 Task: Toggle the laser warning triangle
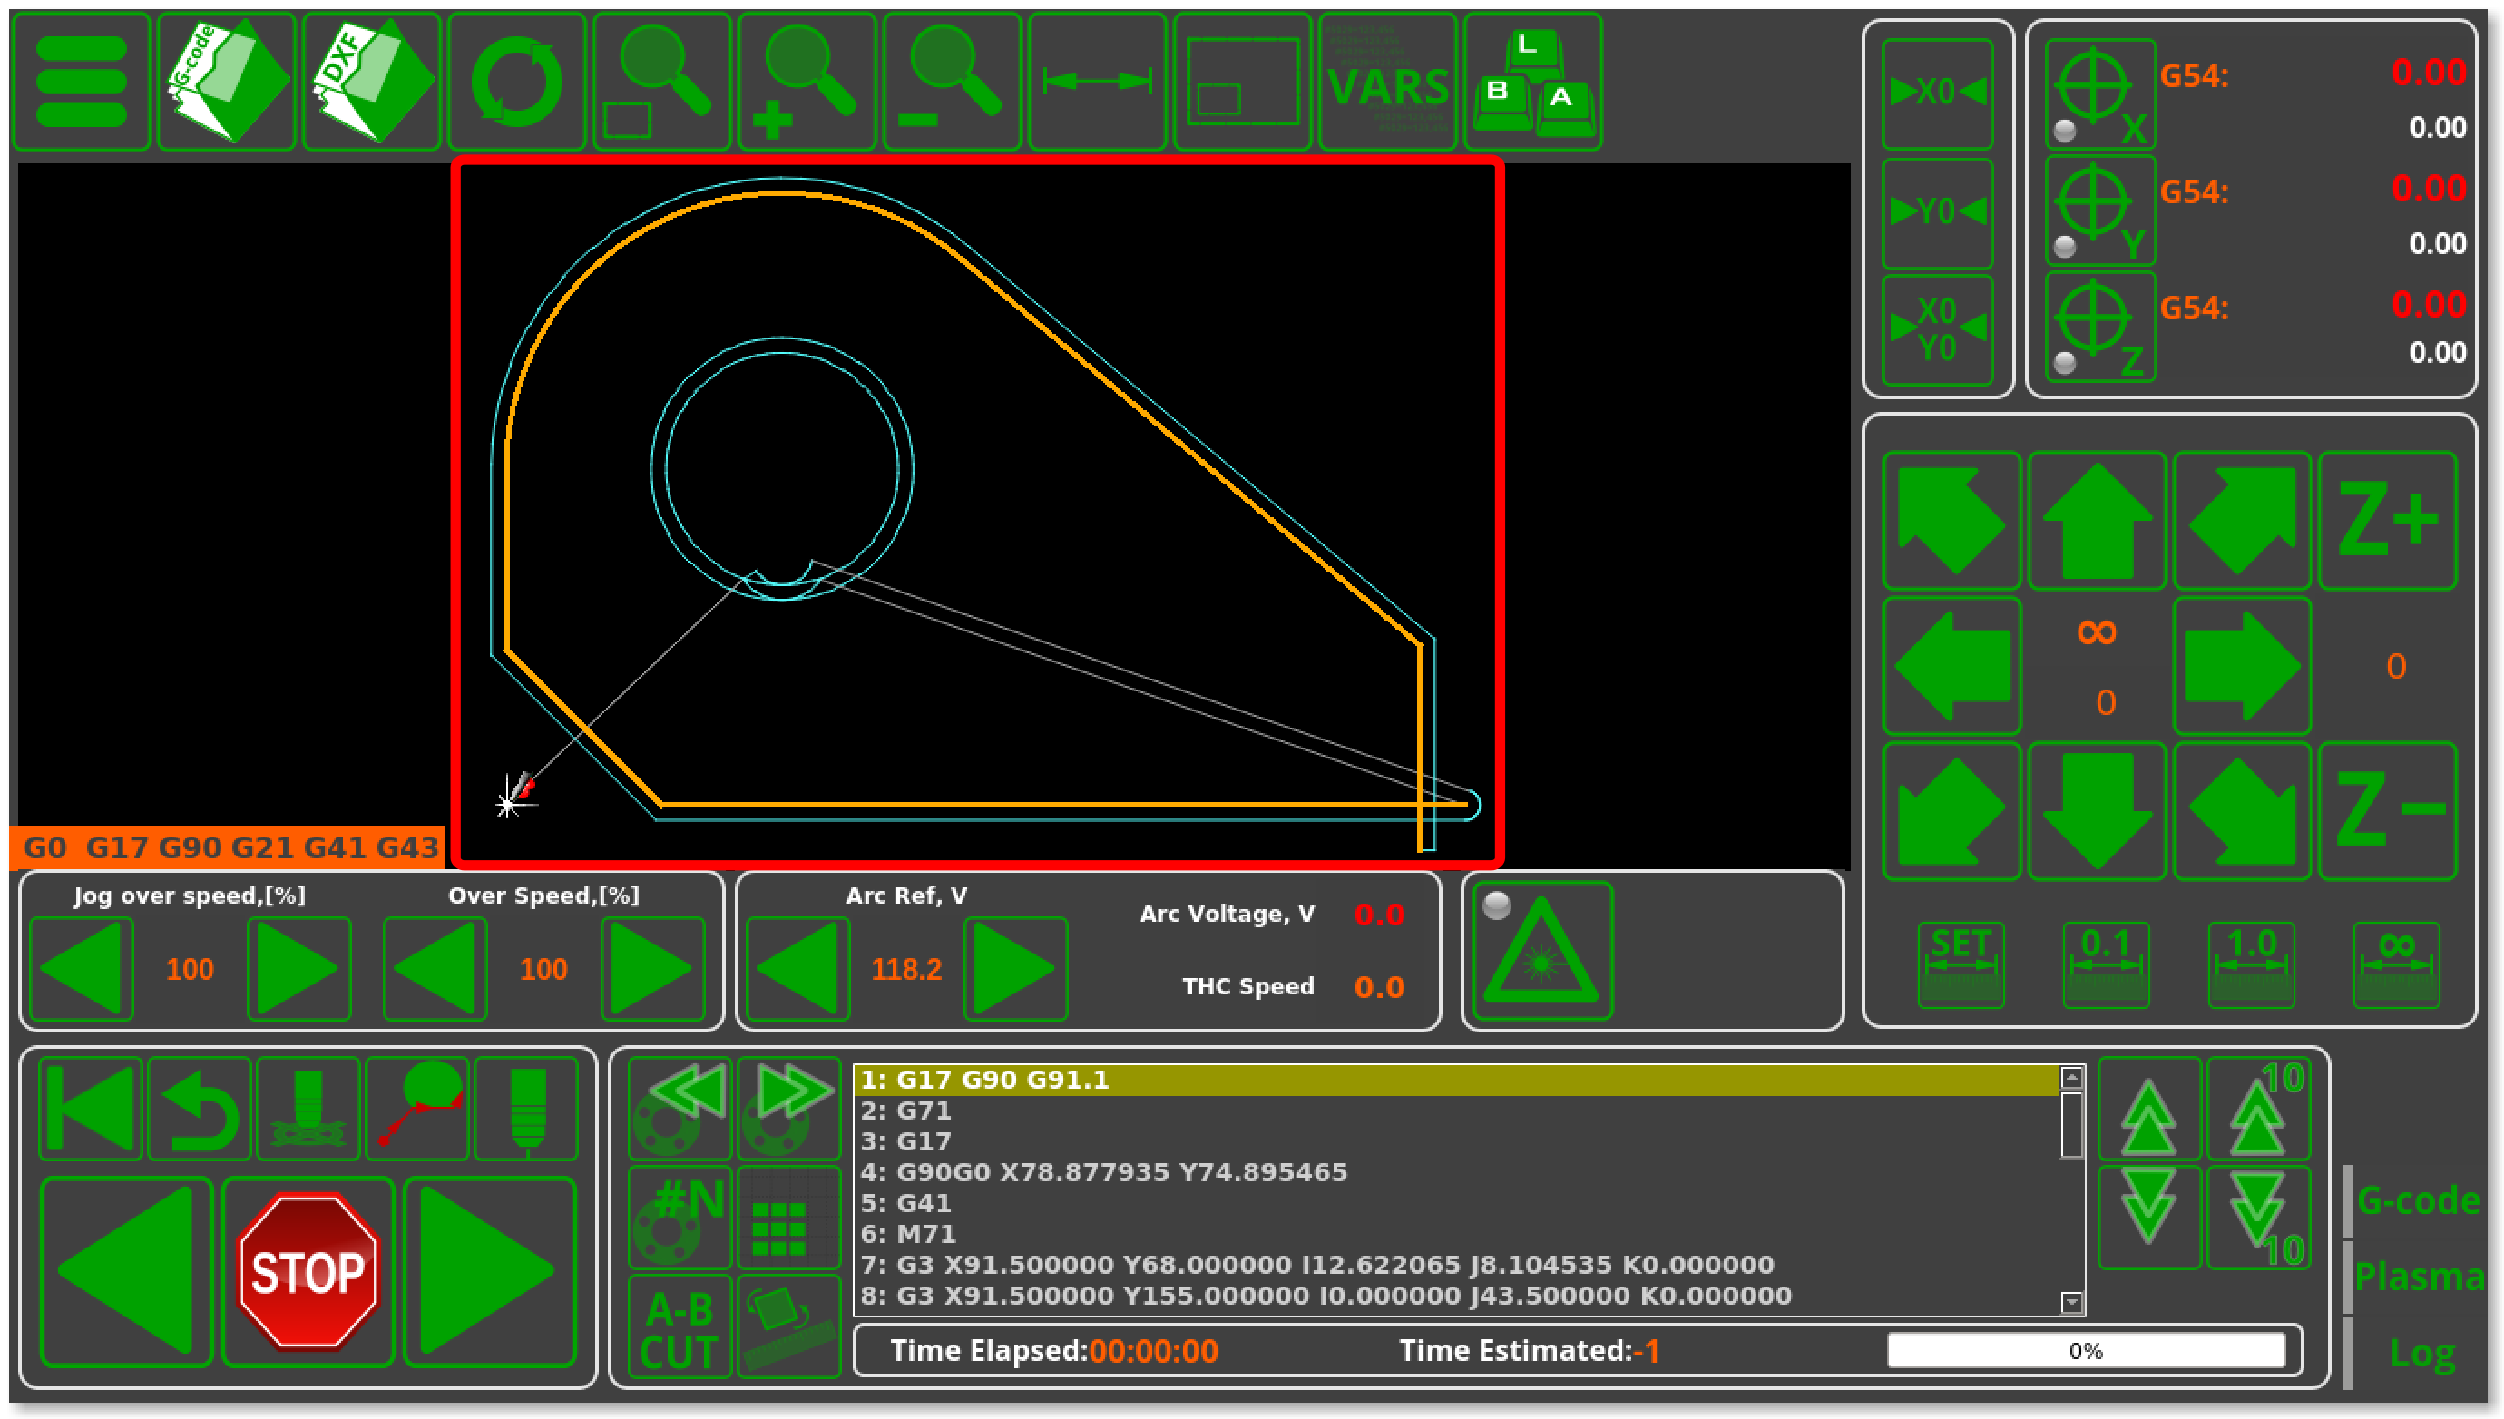[x=1542, y=951]
